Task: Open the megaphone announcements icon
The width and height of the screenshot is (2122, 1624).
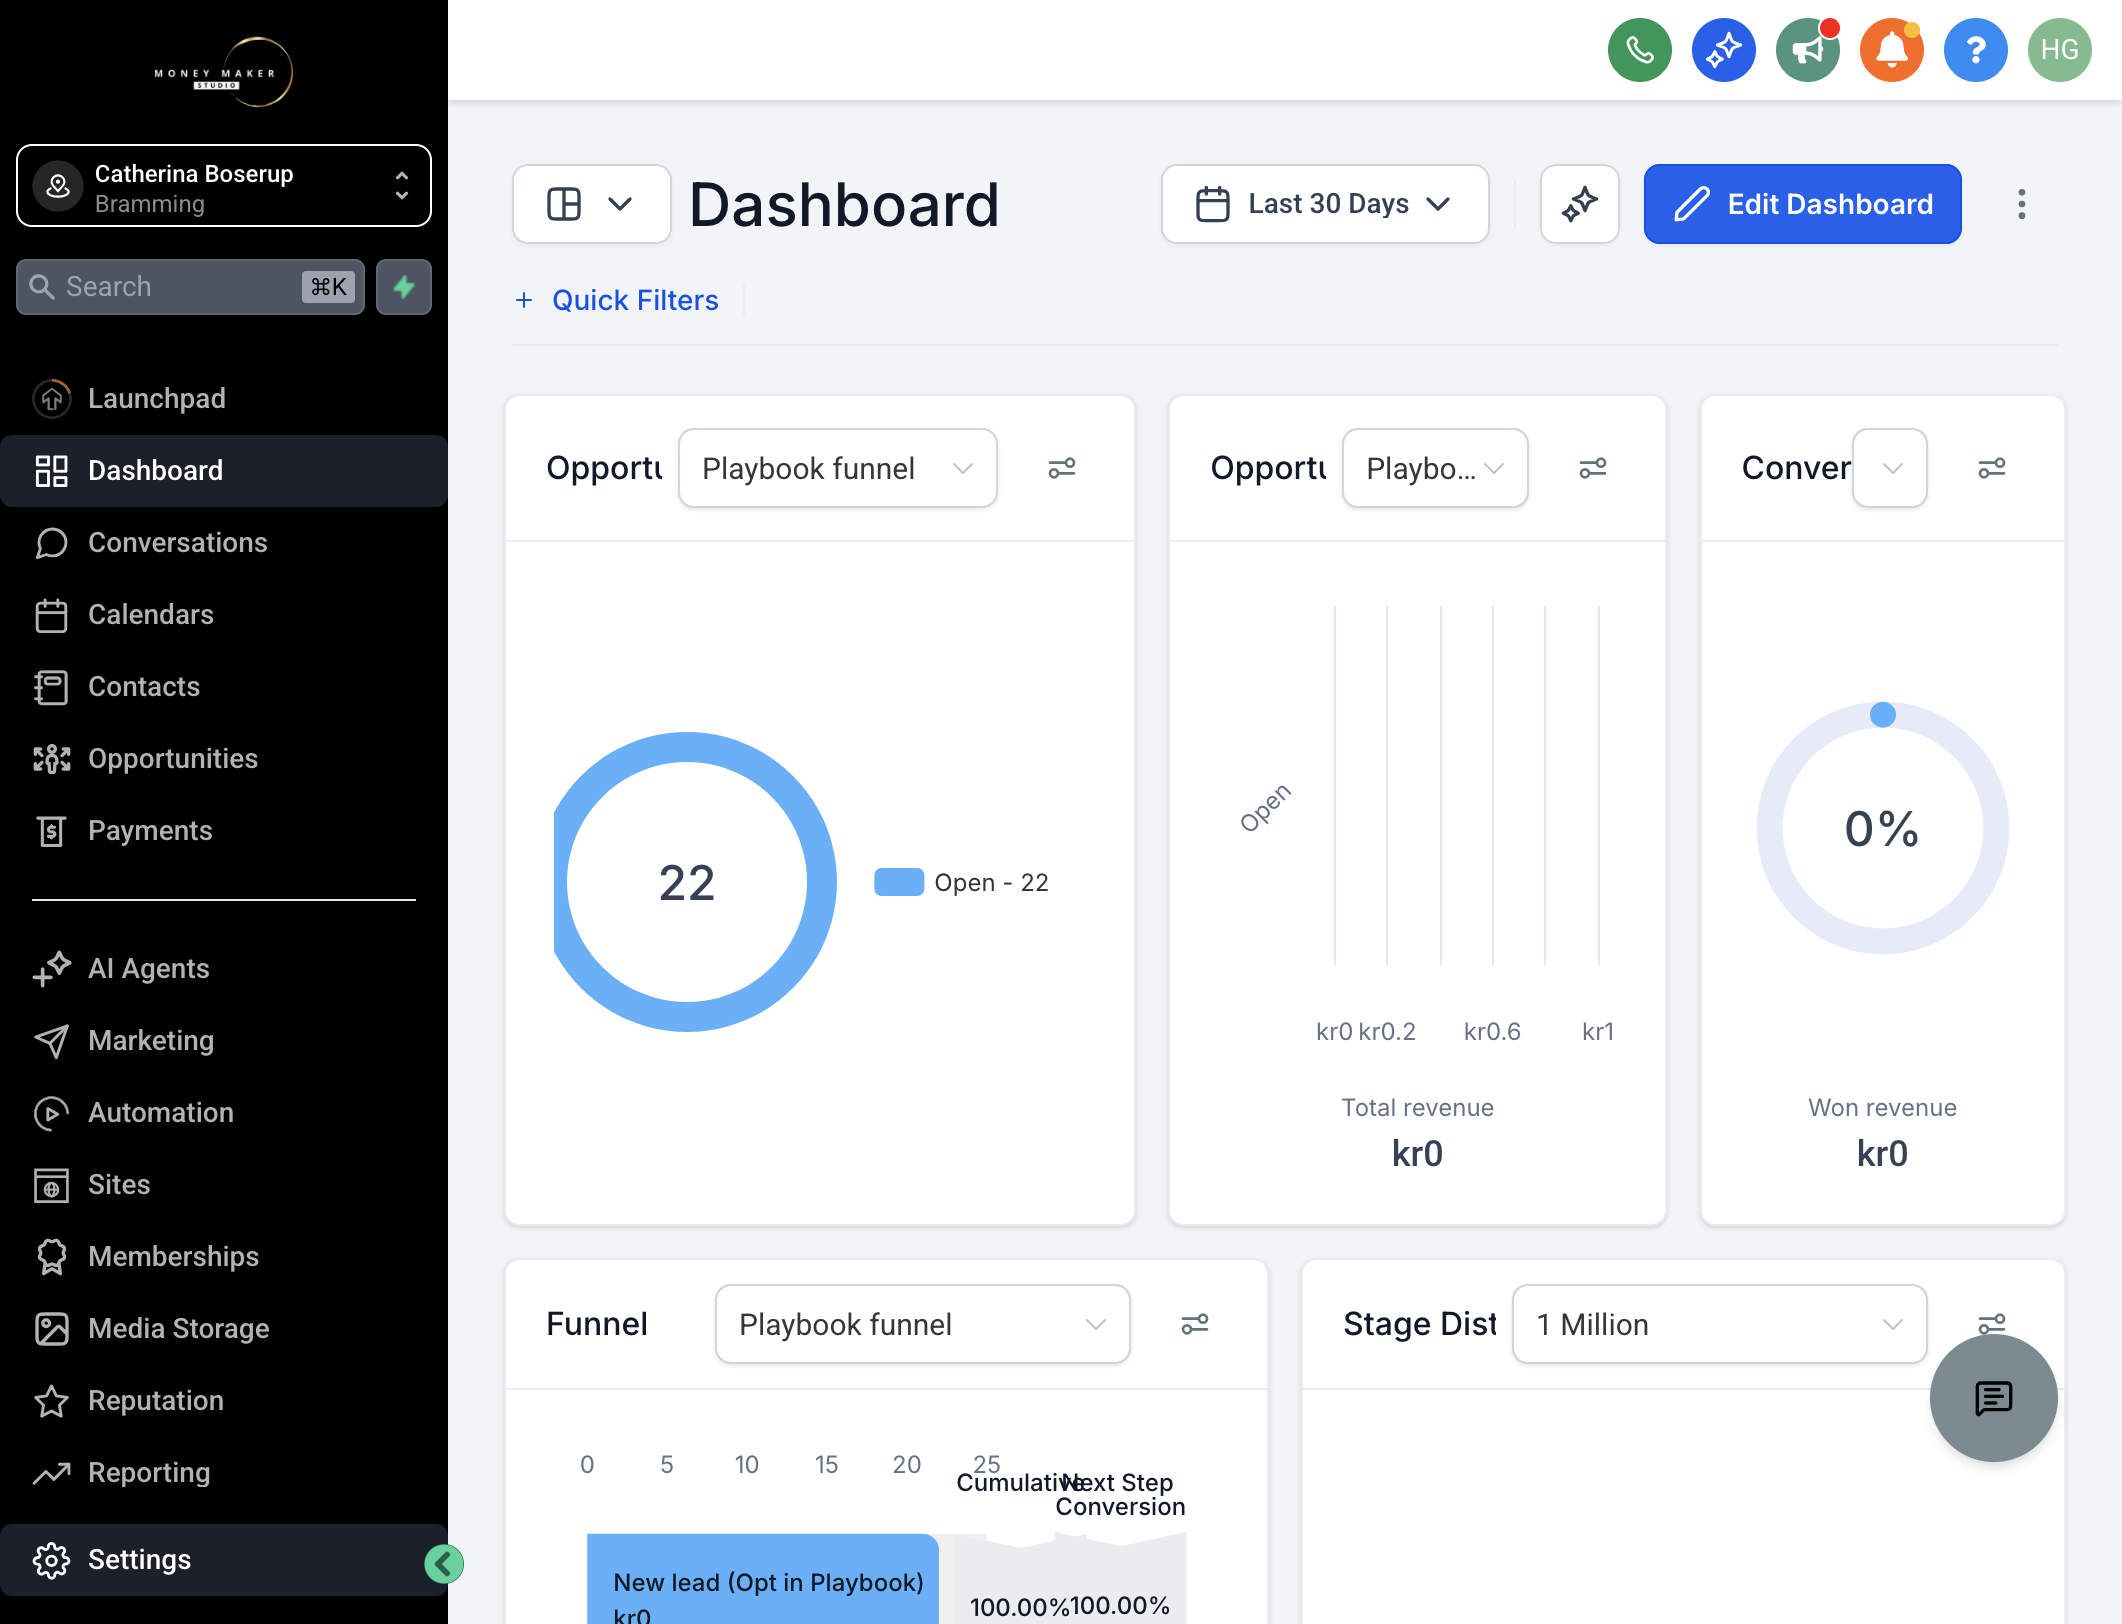Action: (x=1807, y=50)
